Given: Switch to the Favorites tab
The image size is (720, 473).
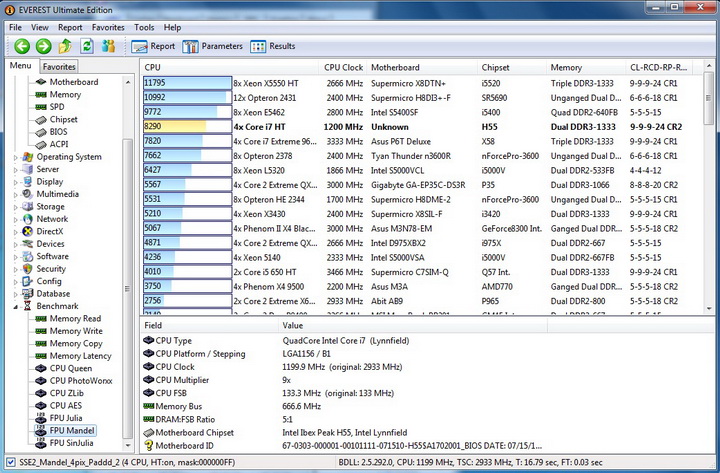Looking at the screenshot, I should click(59, 67).
